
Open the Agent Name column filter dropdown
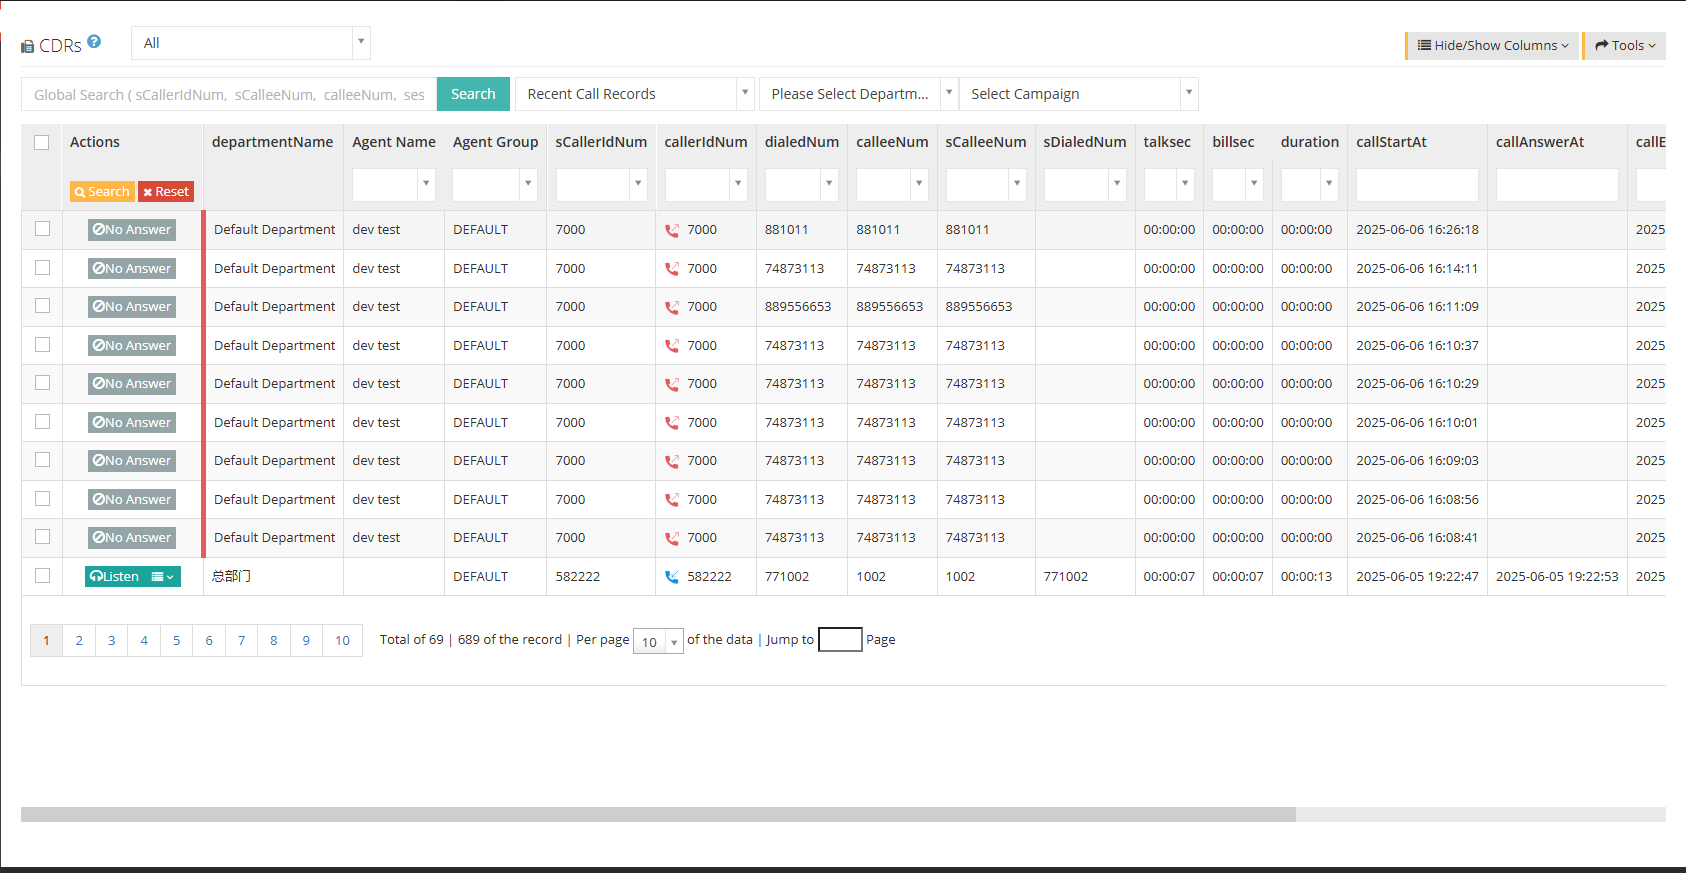pyautogui.click(x=393, y=185)
